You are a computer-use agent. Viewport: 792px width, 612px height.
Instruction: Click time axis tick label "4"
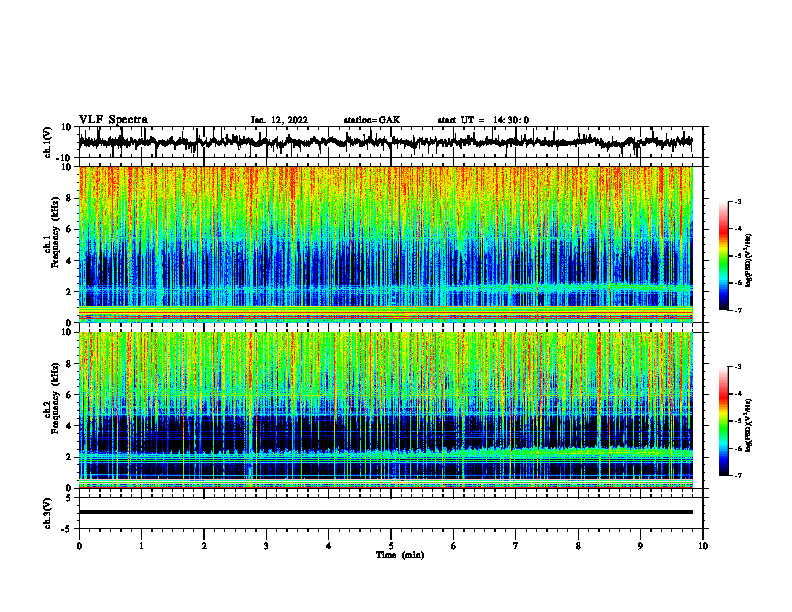tap(329, 546)
